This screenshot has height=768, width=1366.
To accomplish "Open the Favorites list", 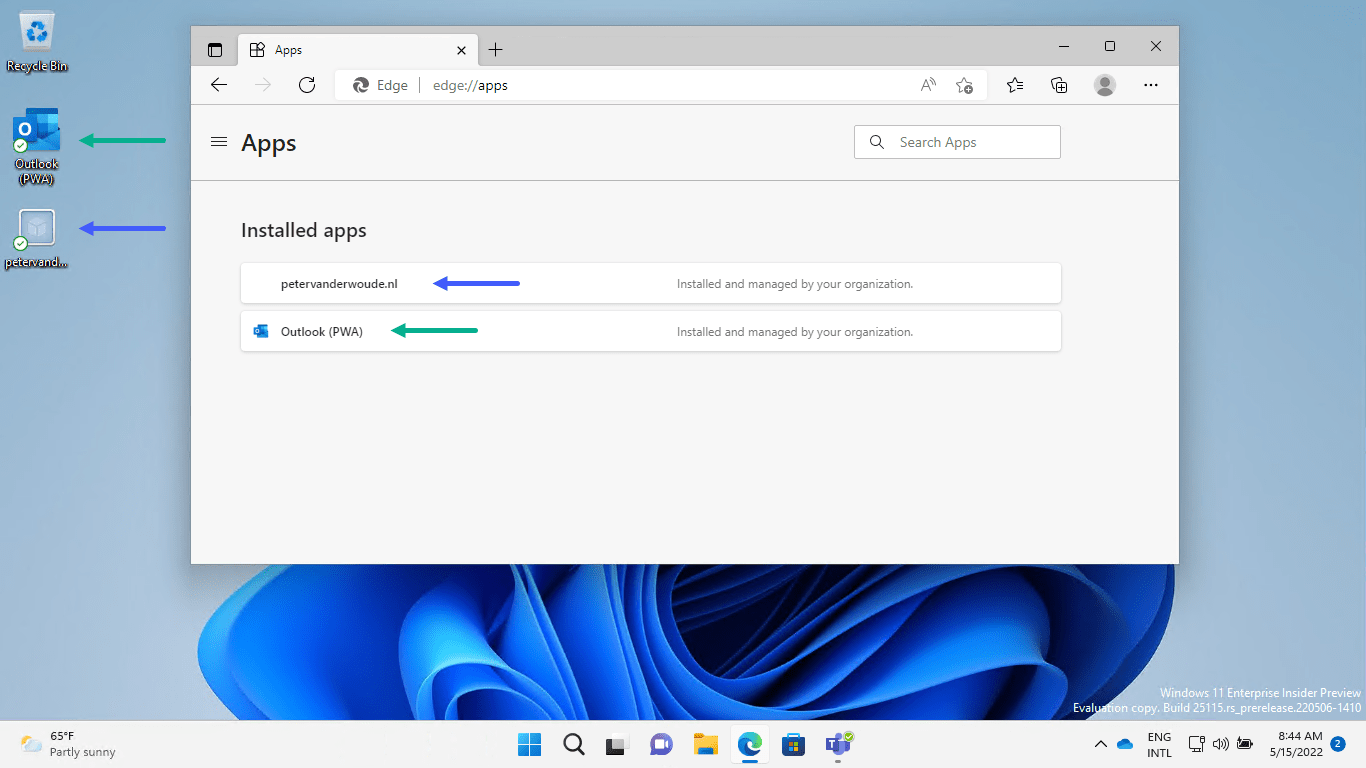I will pyautogui.click(x=1014, y=85).
